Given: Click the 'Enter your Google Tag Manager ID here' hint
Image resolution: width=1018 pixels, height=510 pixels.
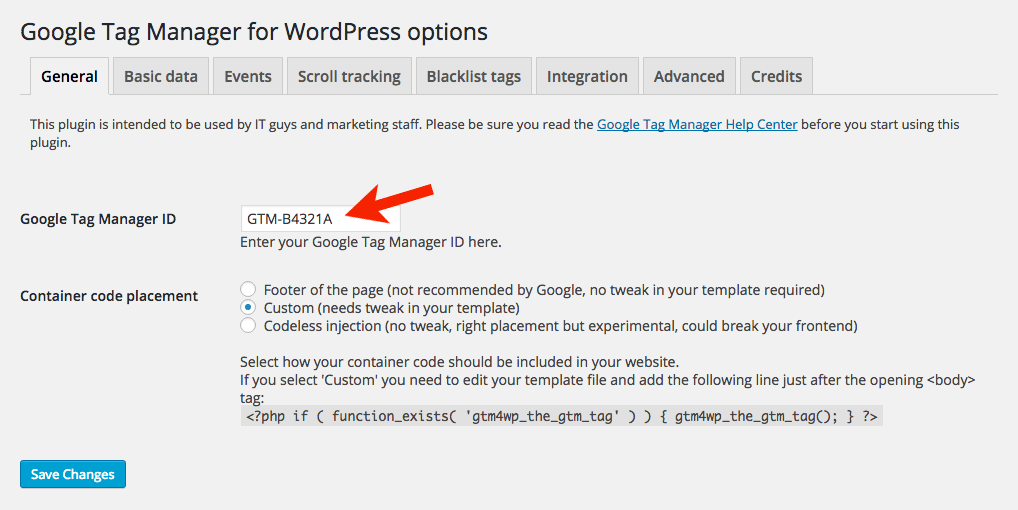Looking at the screenshot, I should coord(371,242).
